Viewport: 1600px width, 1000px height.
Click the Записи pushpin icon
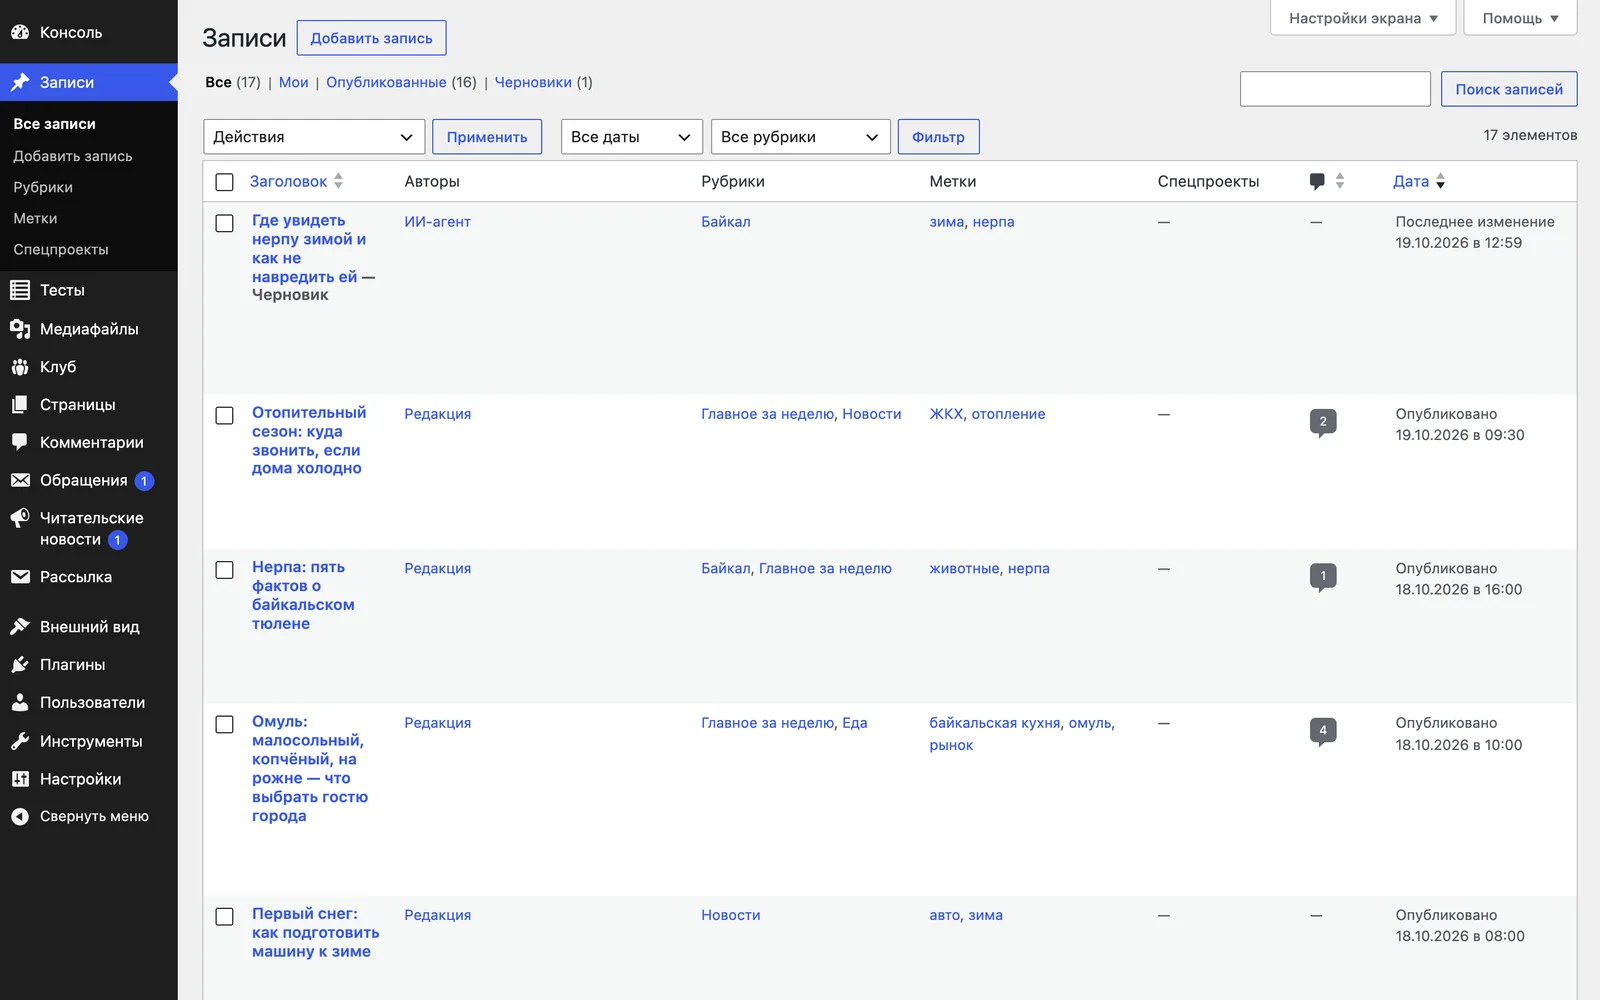point(20,82)
